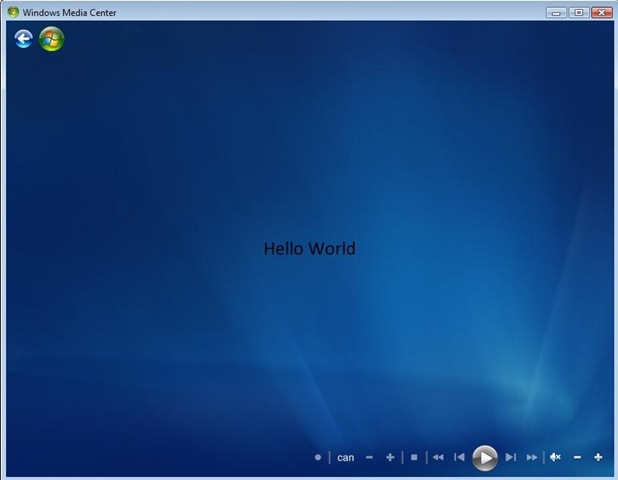
Task: Click the Windows Media Center title bar icon
Action: point(13,12)
